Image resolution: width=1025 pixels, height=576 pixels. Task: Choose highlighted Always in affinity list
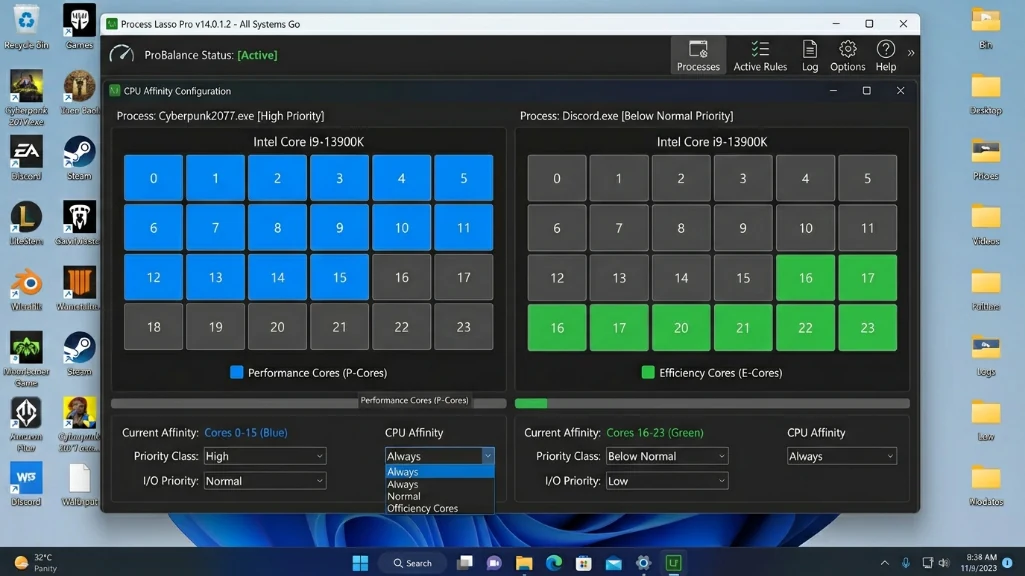click(439, 472)
